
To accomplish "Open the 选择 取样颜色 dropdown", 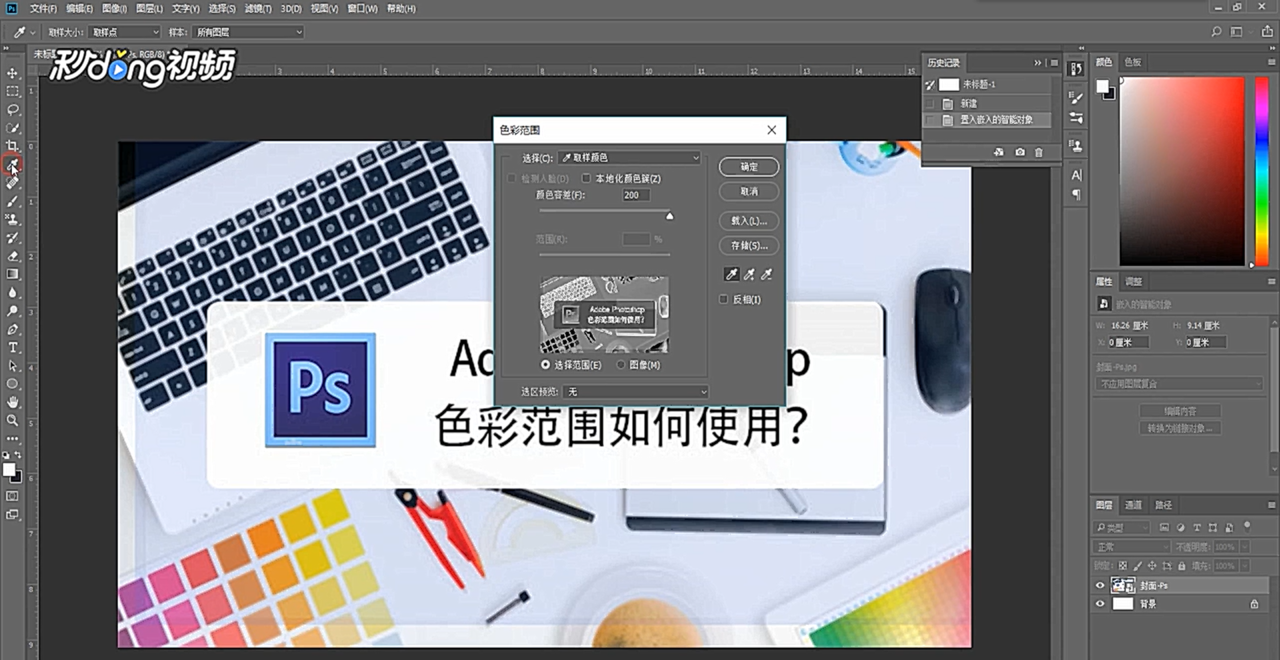I will coord(630,158).
